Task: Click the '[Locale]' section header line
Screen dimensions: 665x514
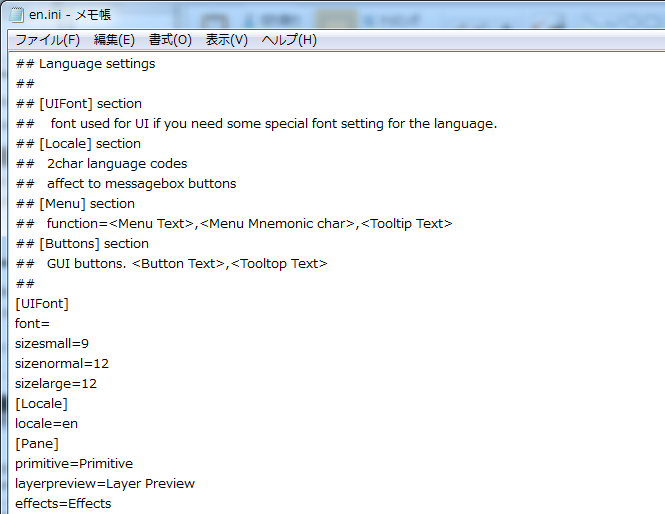Action: click(41, 404)
